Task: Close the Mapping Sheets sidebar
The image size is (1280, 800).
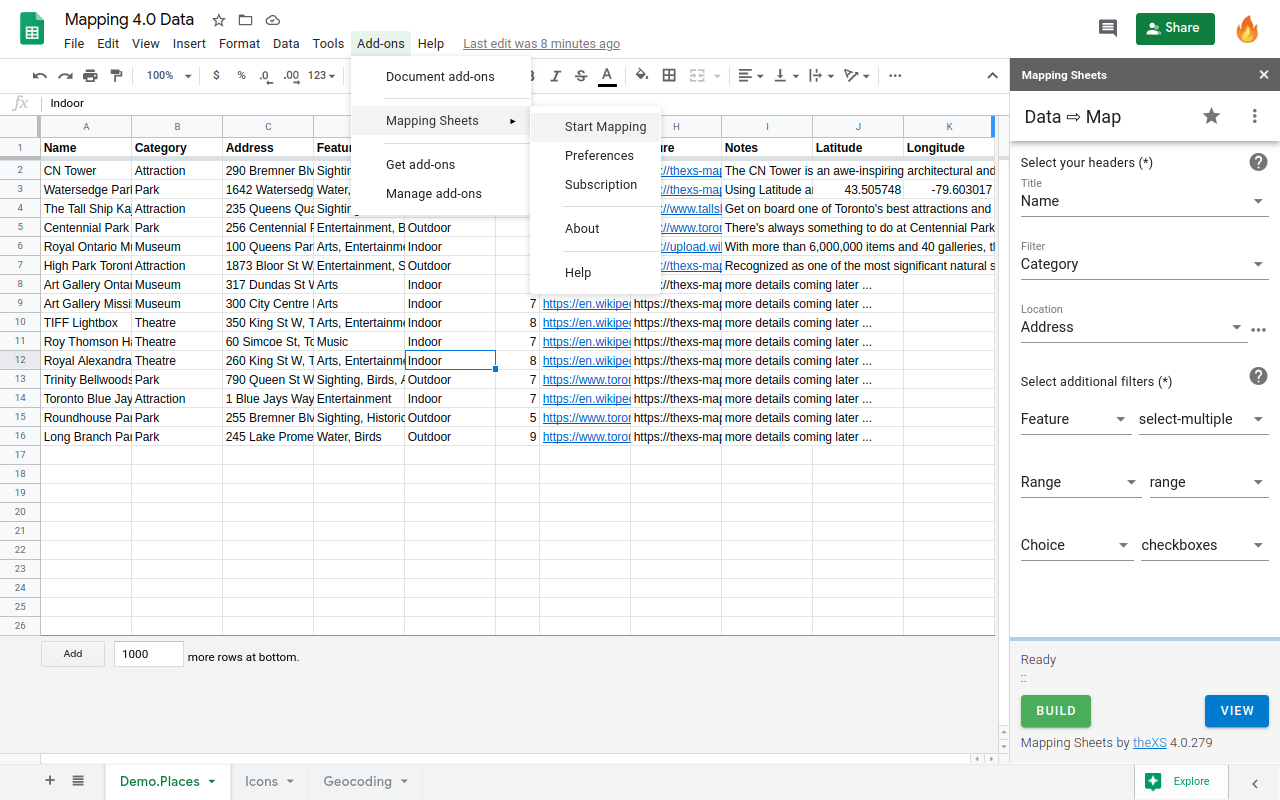Action: pos(1264,75)
